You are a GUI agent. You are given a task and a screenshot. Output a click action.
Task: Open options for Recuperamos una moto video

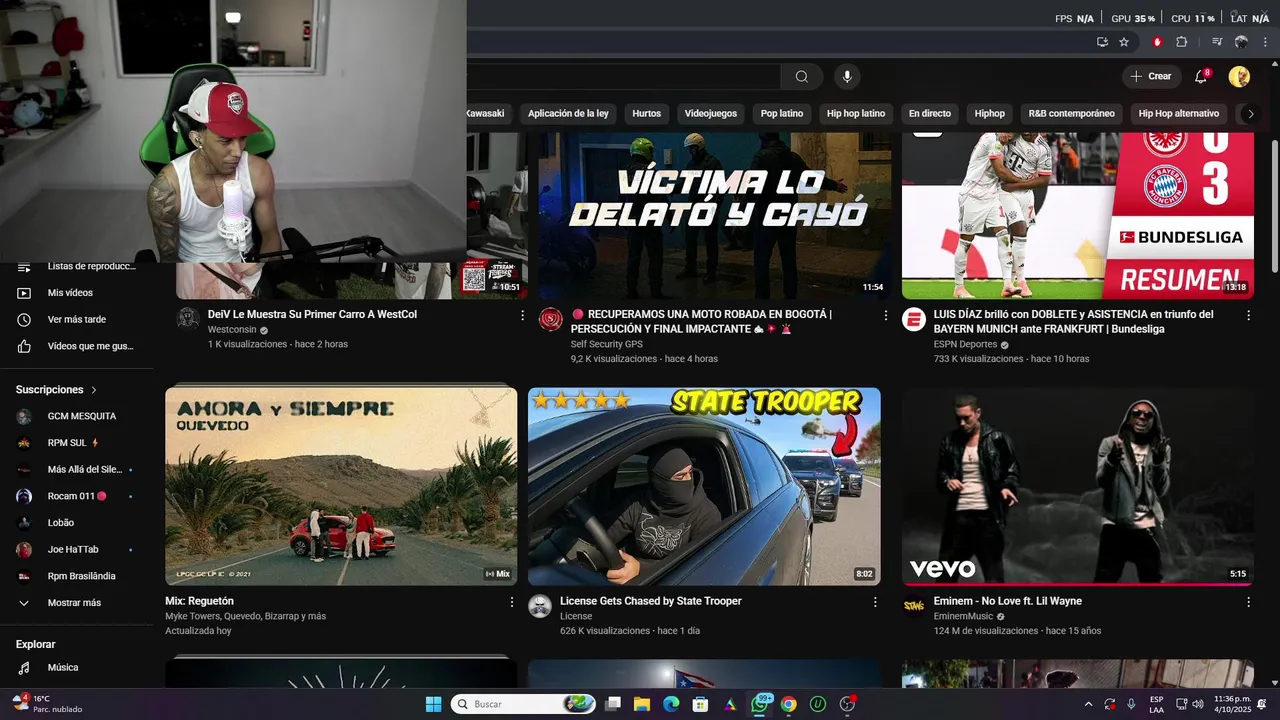click(x=885, y=315)
